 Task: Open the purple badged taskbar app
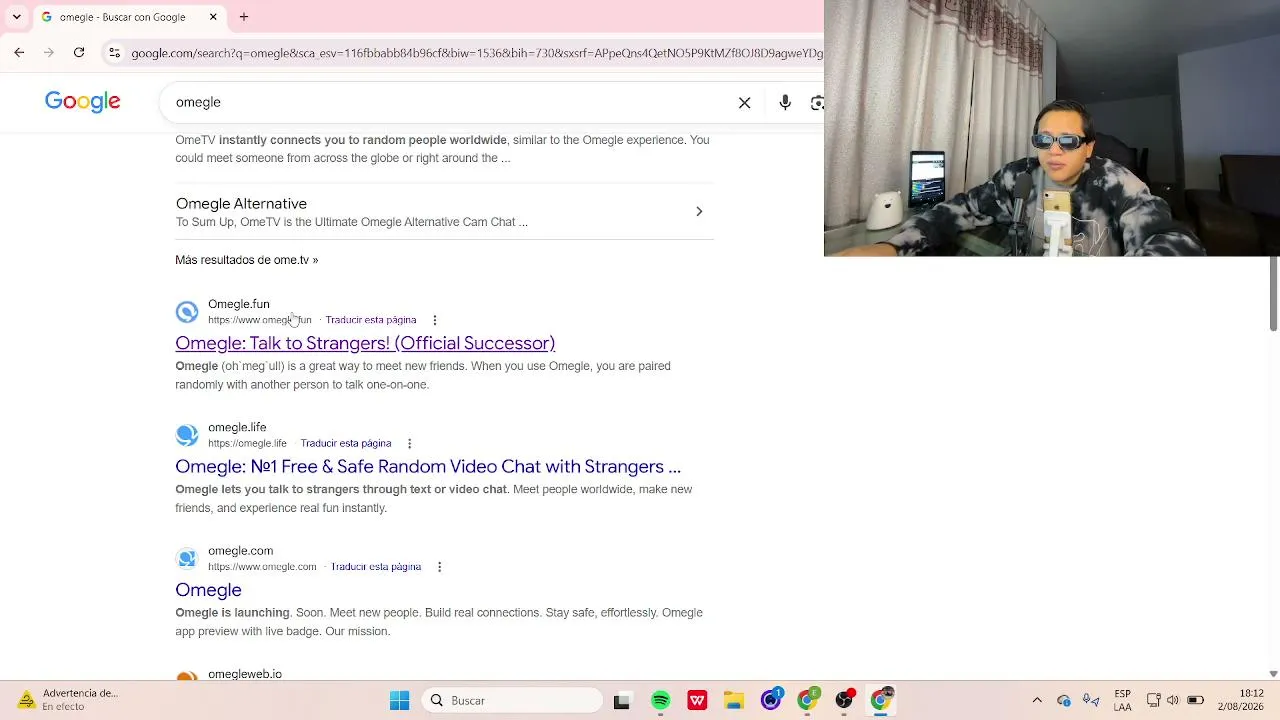(x=770, y=700)
